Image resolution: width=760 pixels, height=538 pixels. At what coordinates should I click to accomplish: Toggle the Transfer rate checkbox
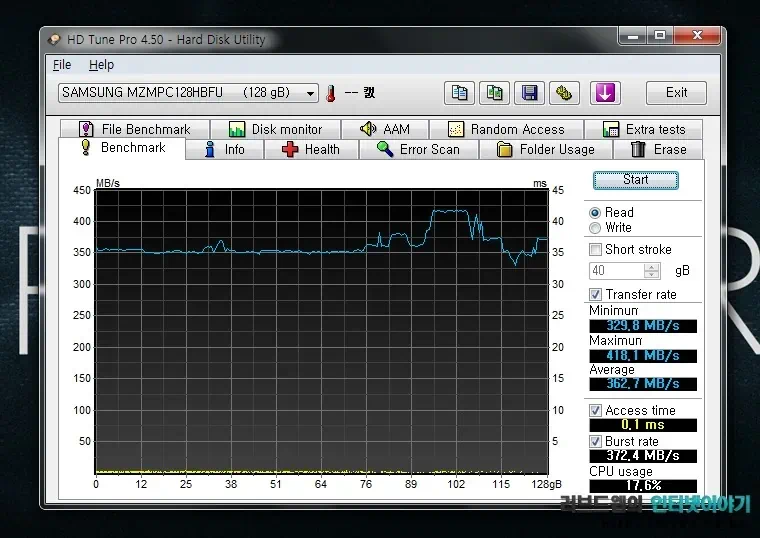[x=595, y=294]
